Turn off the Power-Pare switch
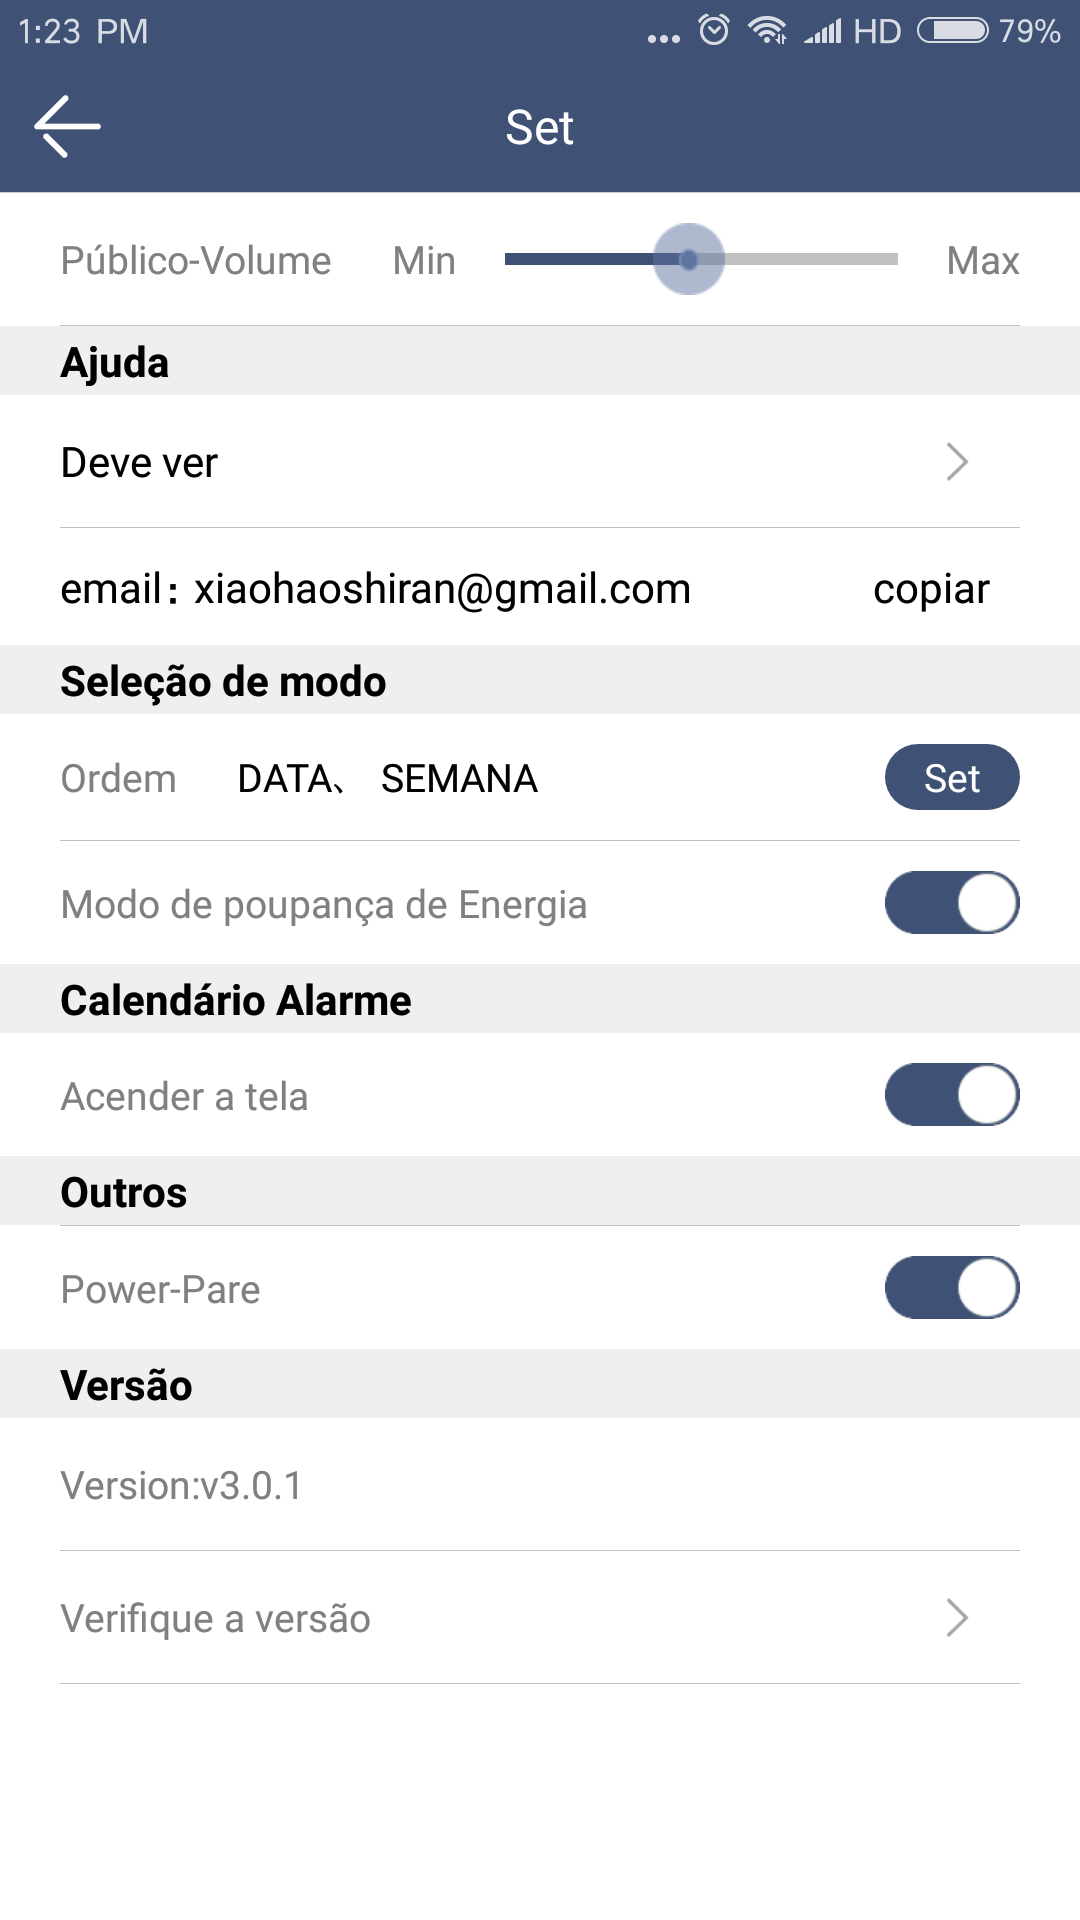 tap(952, 1288)
